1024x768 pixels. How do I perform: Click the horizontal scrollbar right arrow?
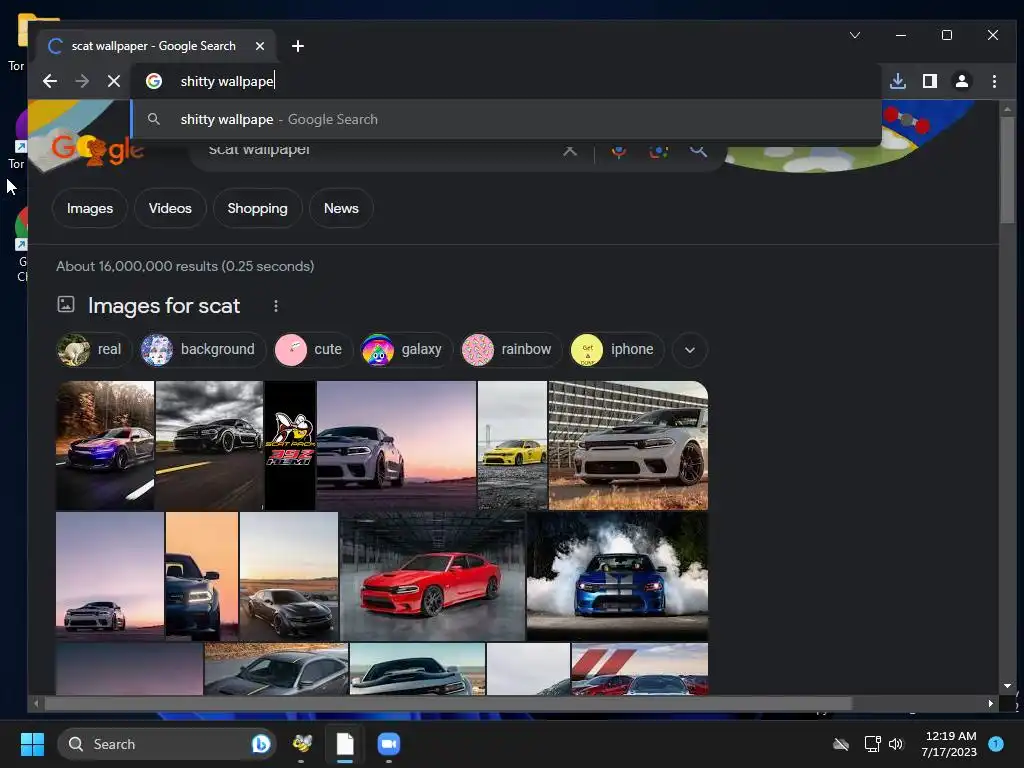(x=991, y=703)
